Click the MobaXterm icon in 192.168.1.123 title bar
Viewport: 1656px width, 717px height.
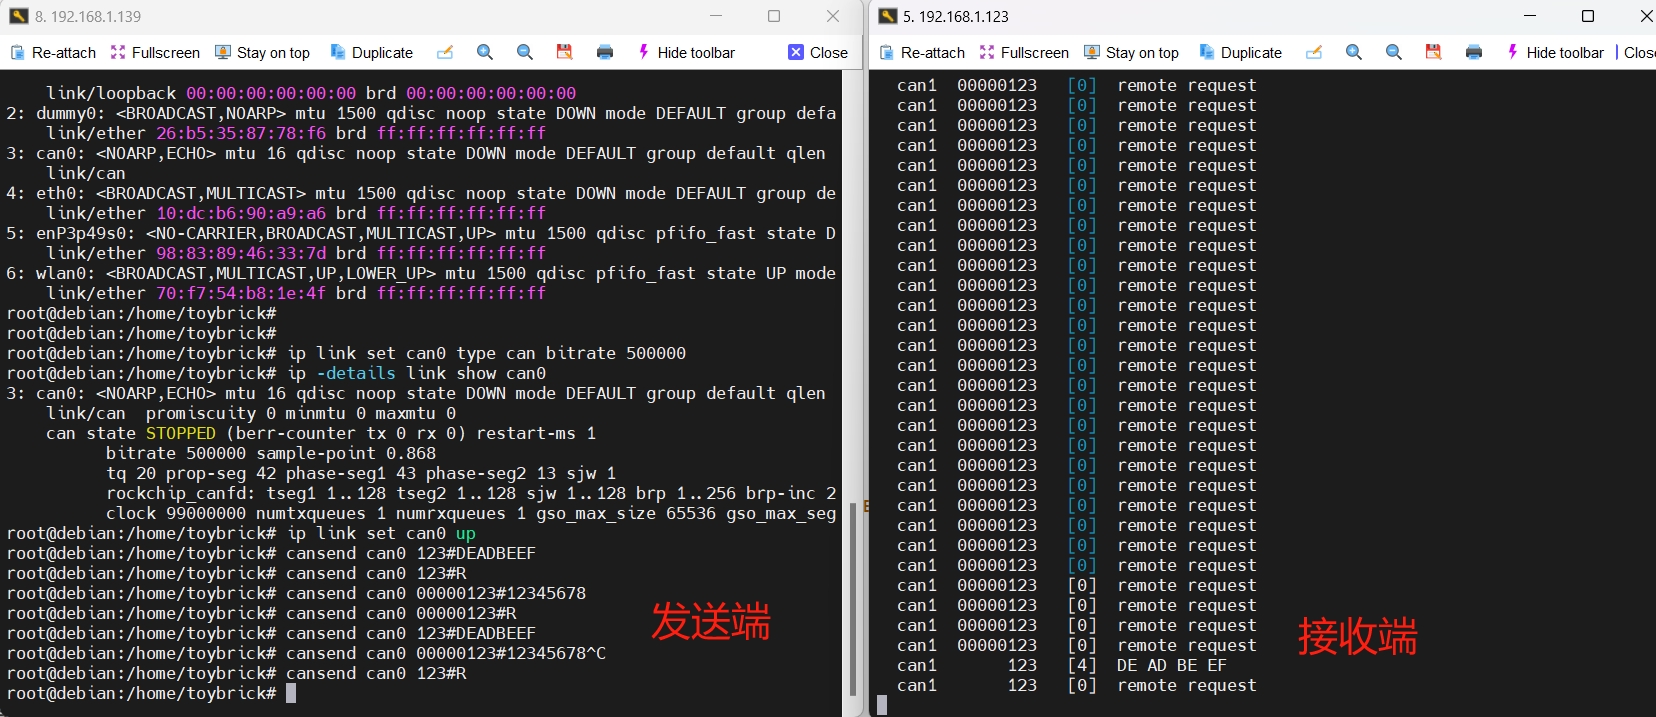[x=887, y=16]
